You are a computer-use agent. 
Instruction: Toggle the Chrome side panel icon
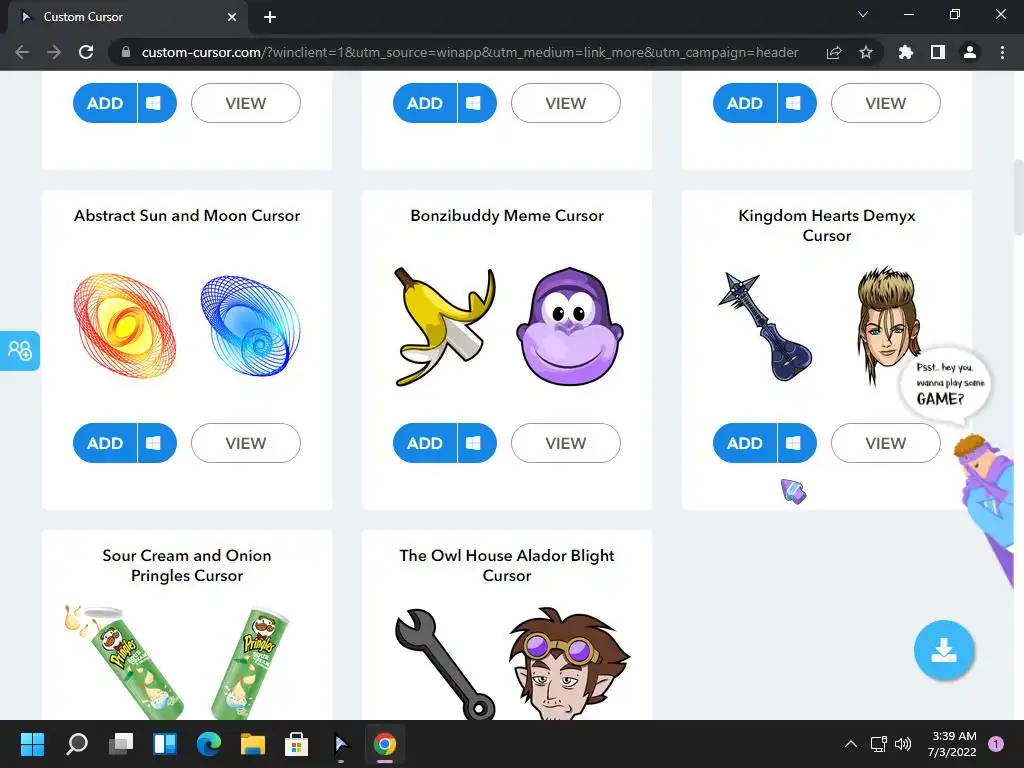[938, 52]
